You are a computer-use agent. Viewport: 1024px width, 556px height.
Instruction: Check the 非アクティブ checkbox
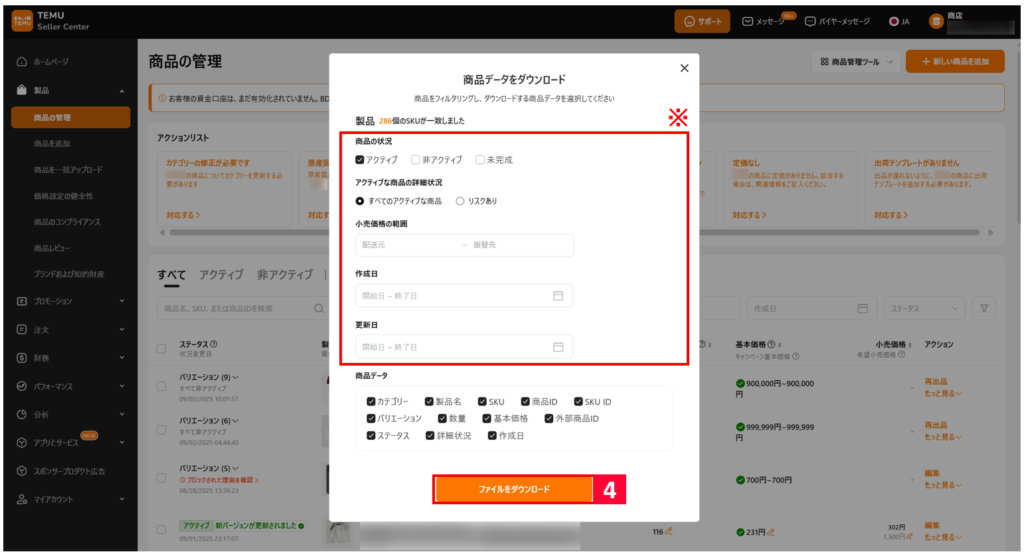pos(415,160)
